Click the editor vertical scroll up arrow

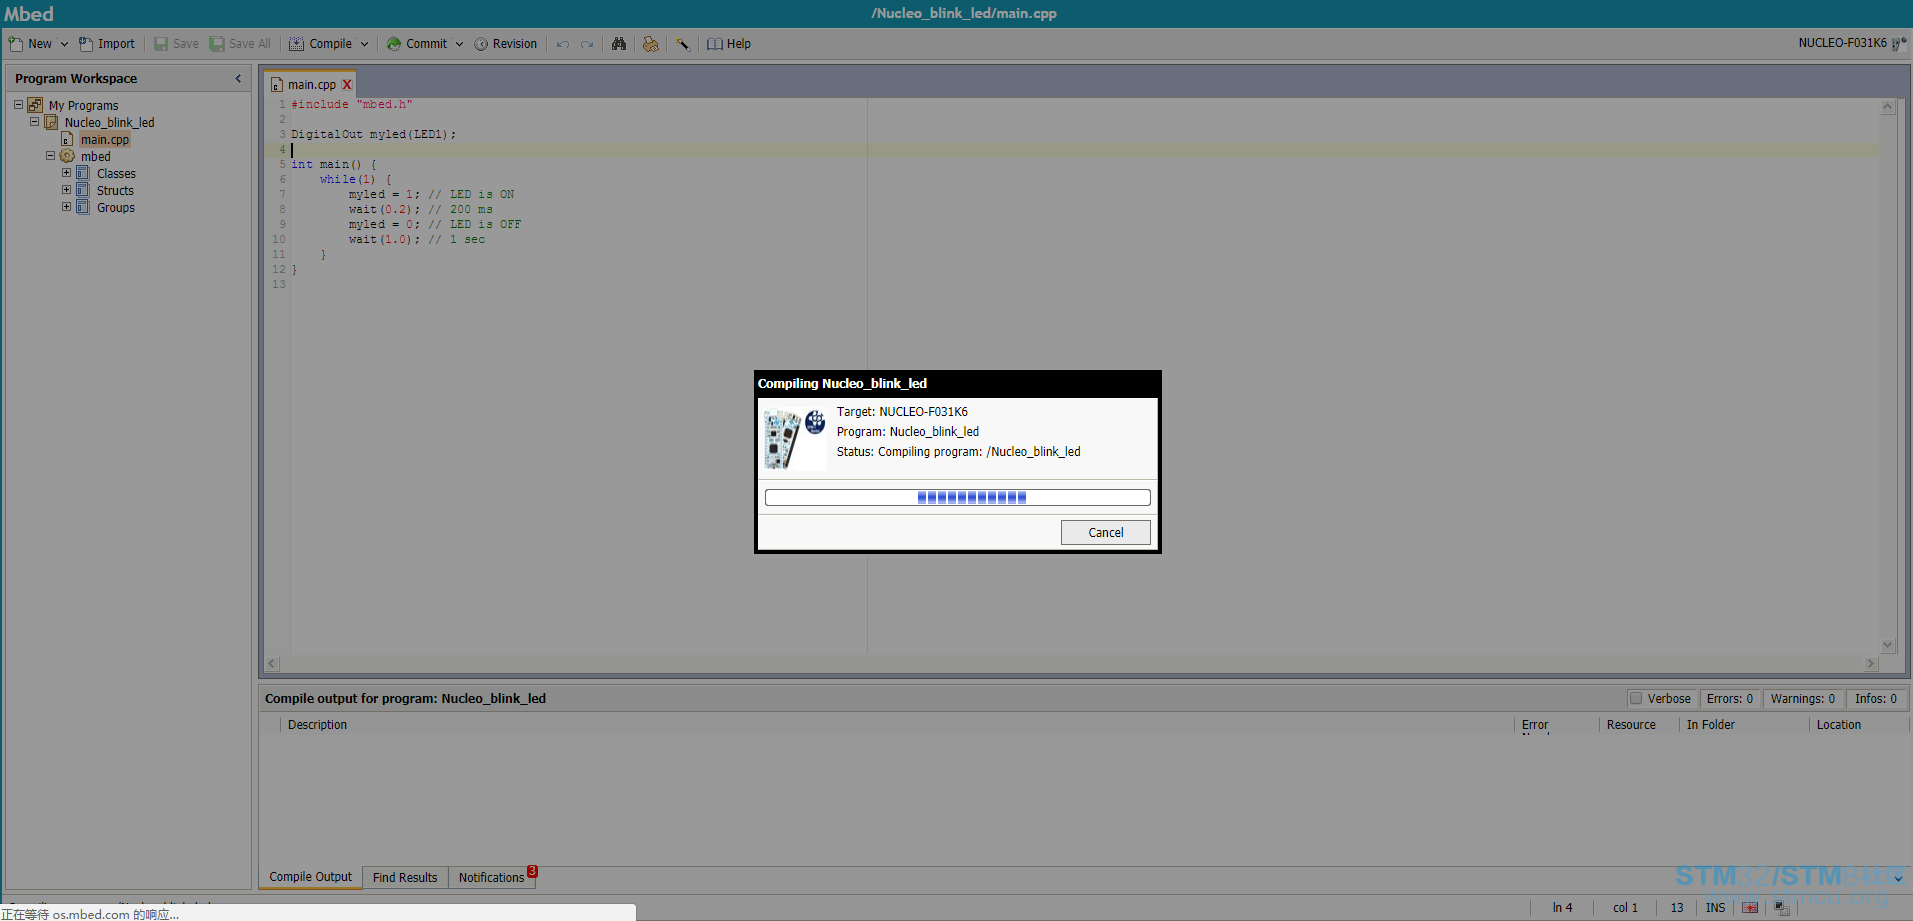[x=1887, y=106]
